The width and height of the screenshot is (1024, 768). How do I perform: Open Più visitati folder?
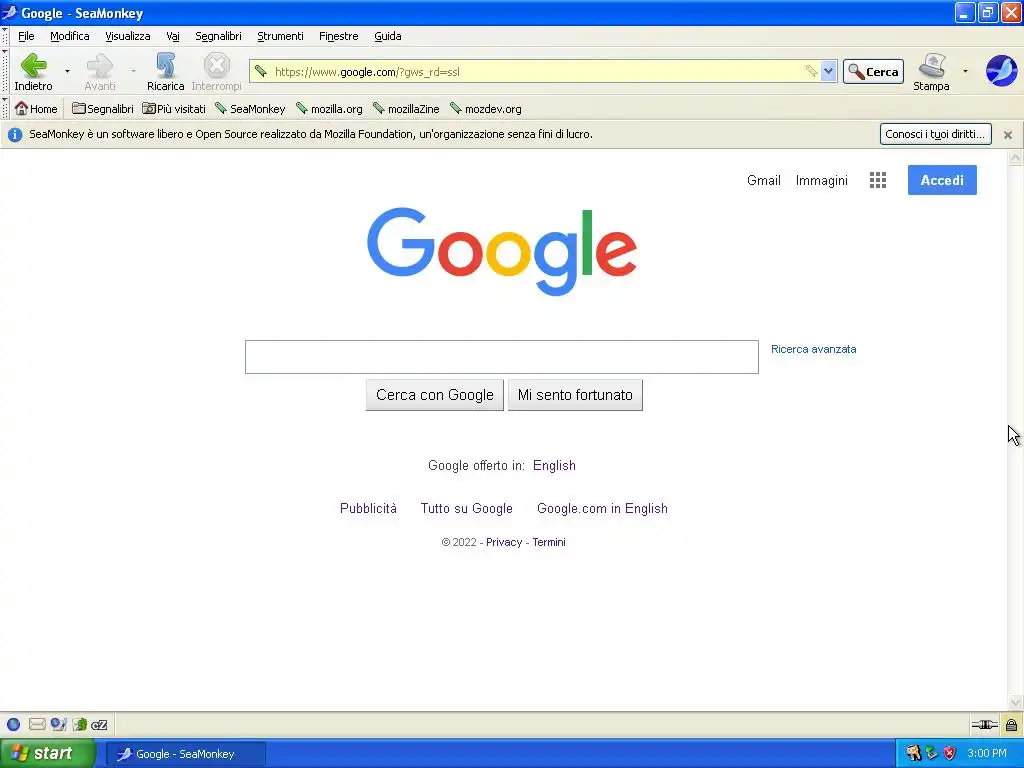click(x=174, y=108)
